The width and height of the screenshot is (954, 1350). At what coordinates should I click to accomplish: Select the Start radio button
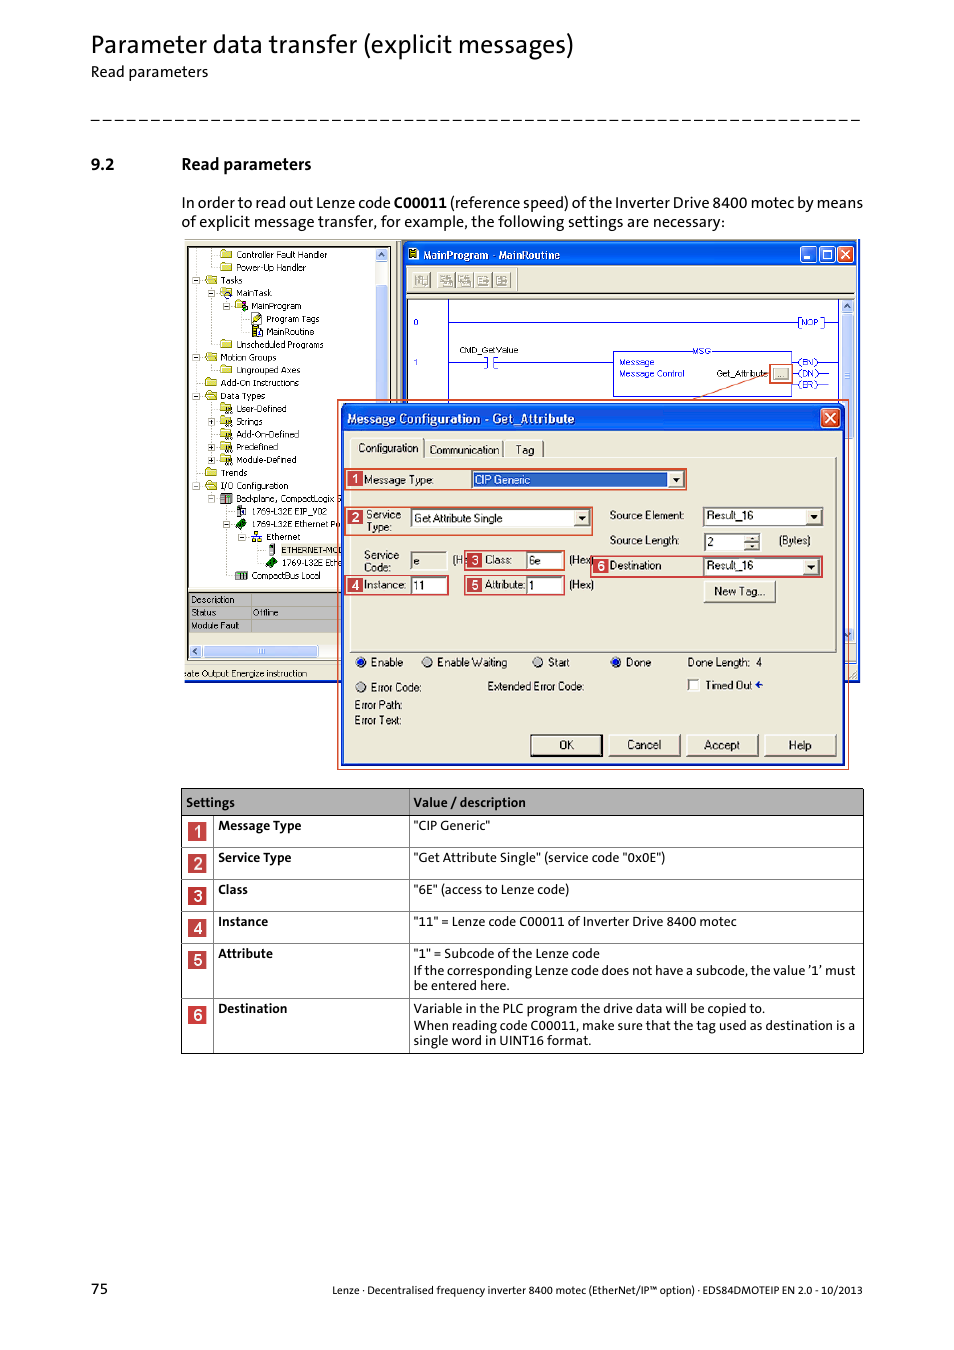538,662
